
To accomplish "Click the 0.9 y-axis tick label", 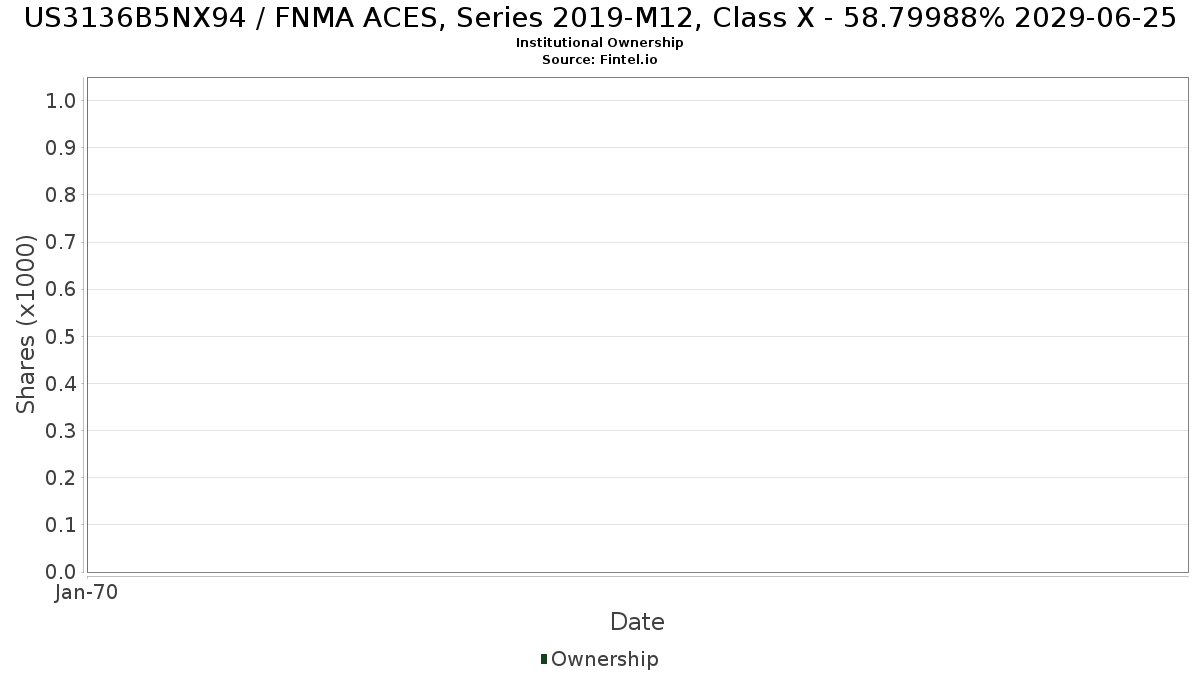I will [61, 147].
